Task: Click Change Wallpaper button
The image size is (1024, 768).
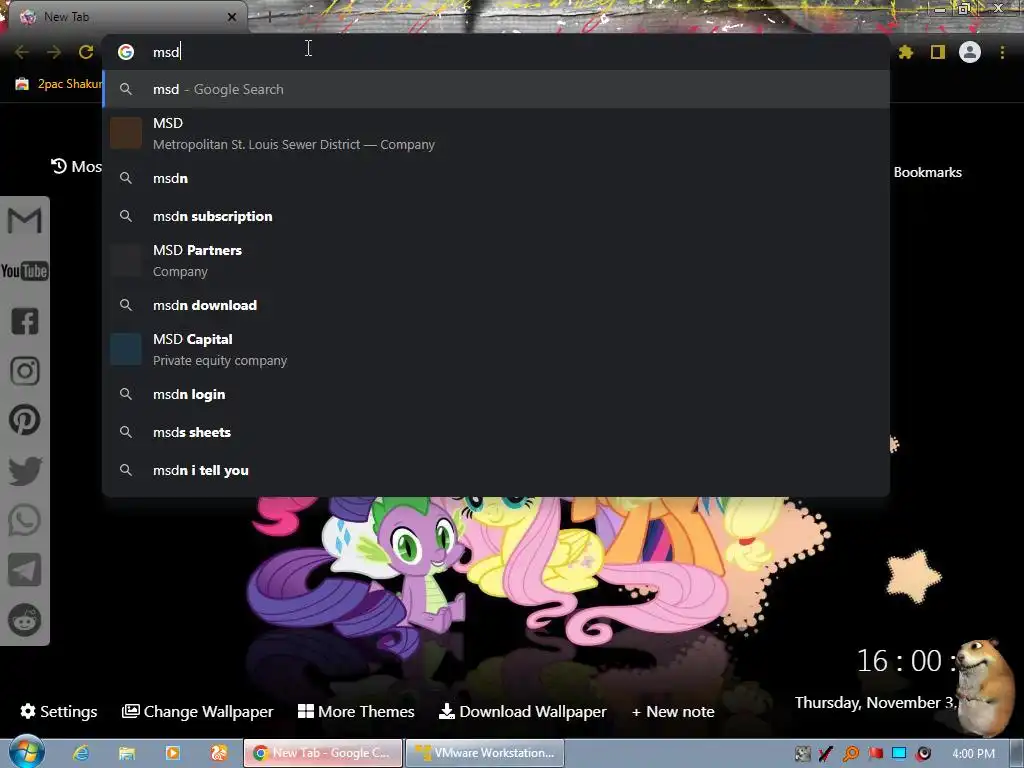Action: [x=197, y=711]
